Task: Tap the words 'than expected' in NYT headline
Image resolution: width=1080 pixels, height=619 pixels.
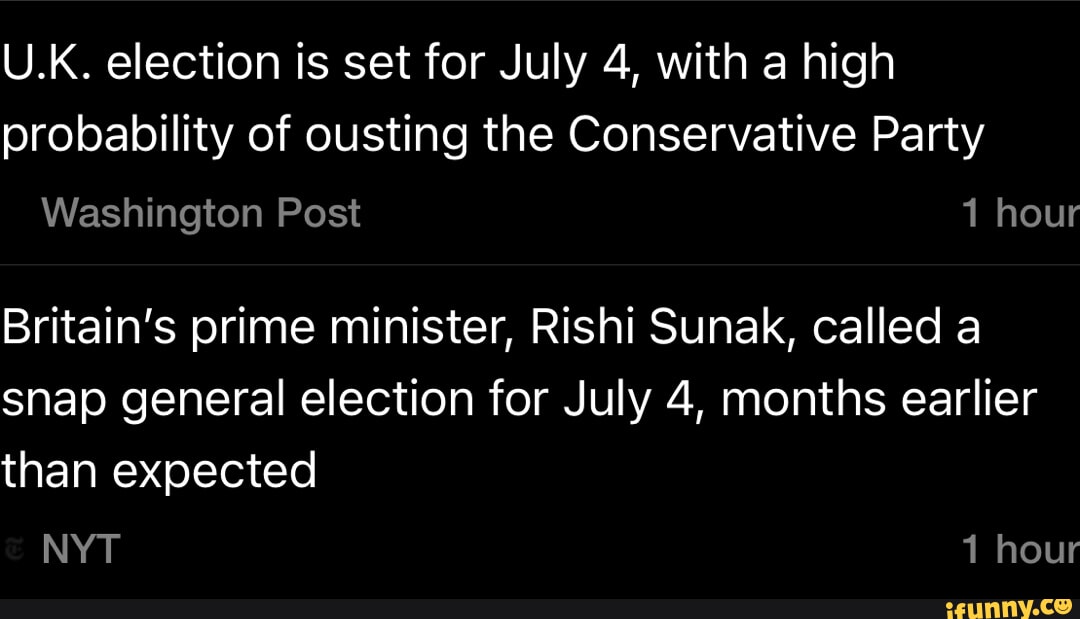Action: click(x=158, y=468)
